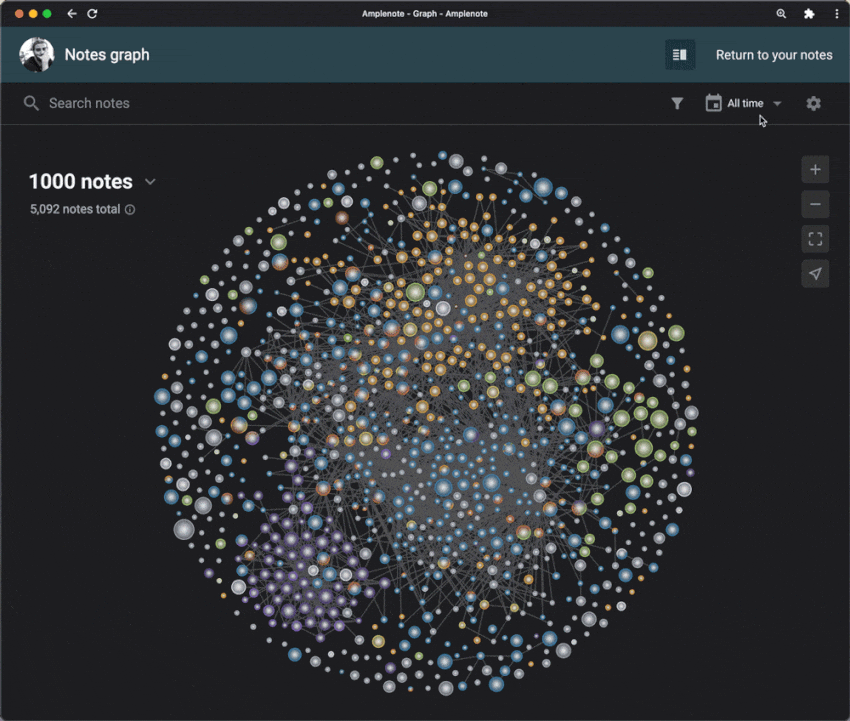Open the browser extensions puzzle icon
Viewport: 850px width, 721px height.
[x=809, y=14]
